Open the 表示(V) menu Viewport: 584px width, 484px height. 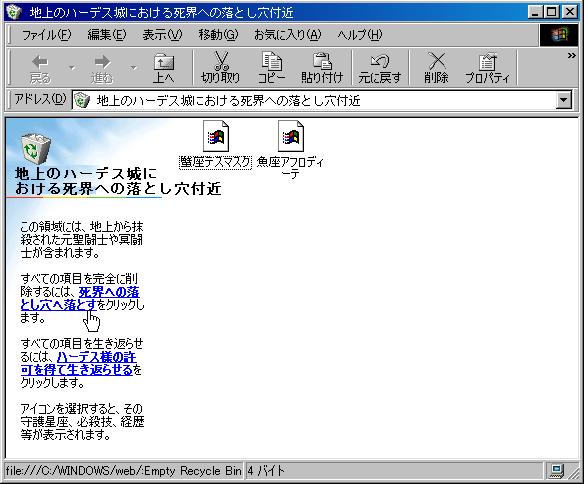(162, 35)
